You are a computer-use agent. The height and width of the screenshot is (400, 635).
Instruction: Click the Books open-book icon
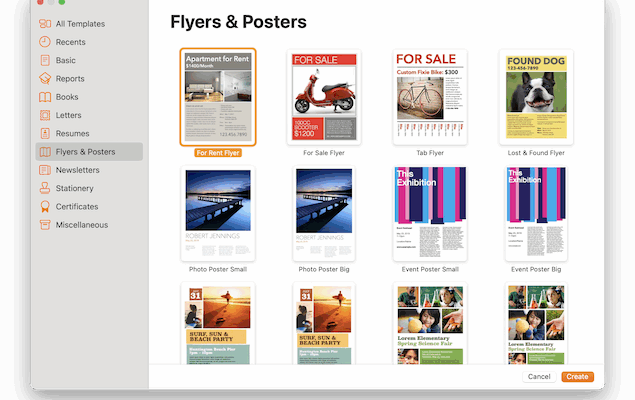point(45,97)
